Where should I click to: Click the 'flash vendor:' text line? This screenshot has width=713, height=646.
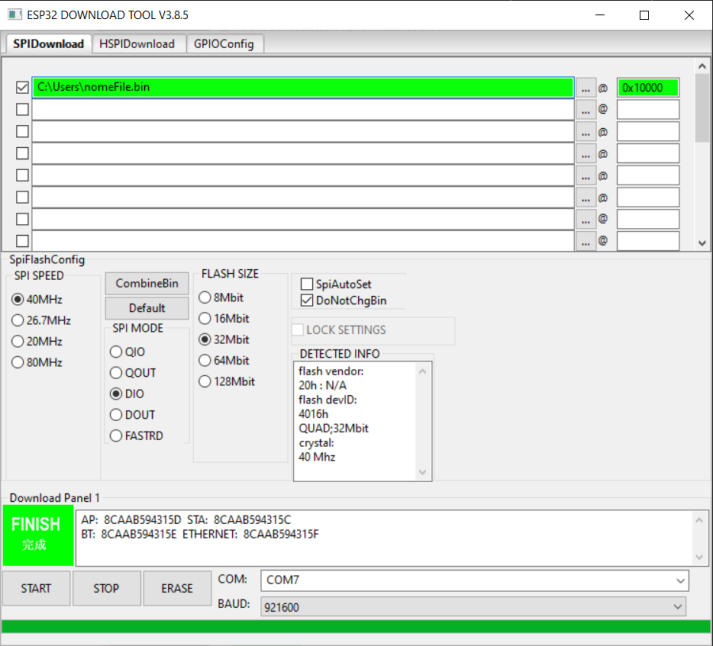click(x=331, y=371)
